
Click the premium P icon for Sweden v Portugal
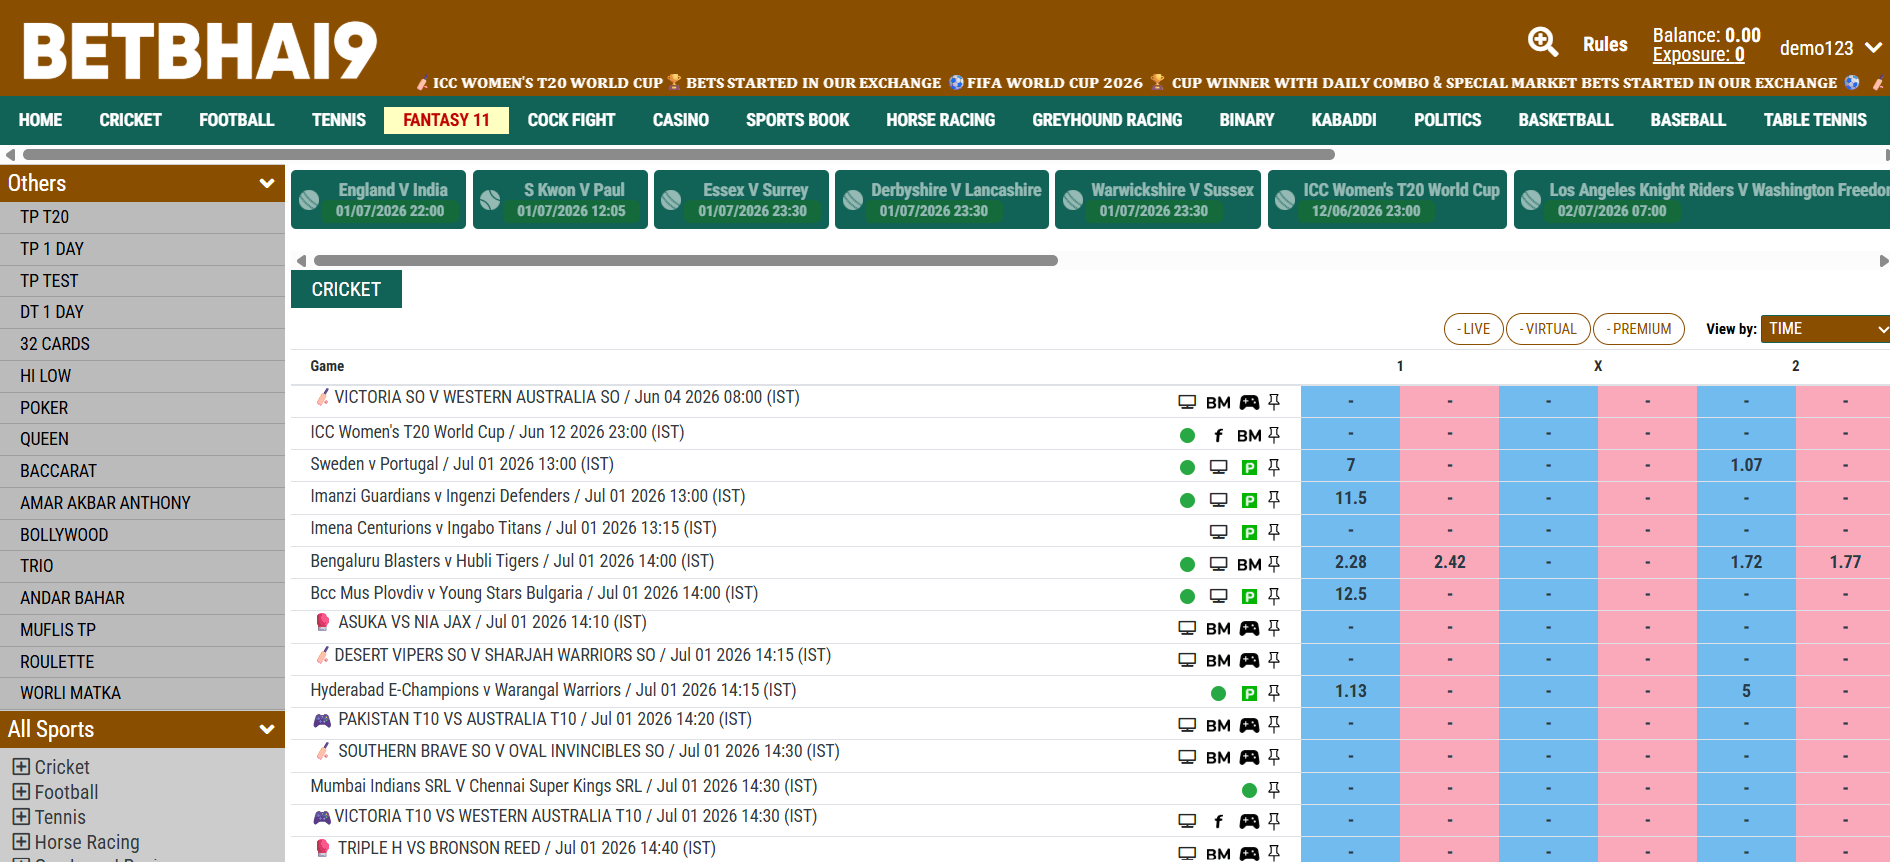pos(1249,467)
